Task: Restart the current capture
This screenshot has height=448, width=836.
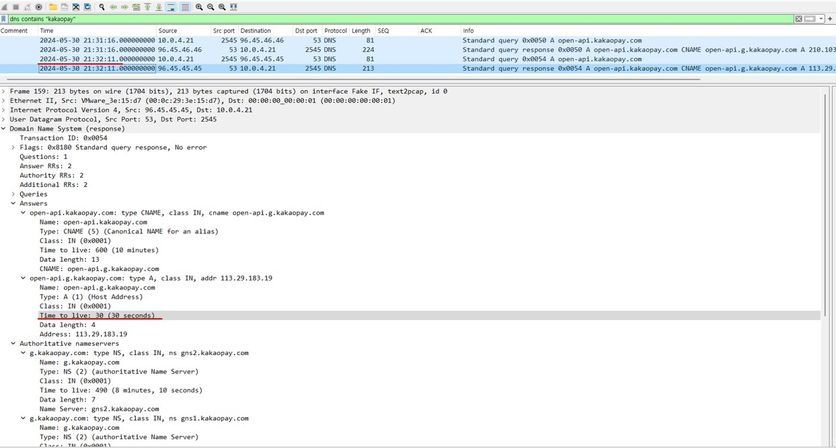Action: 27,7
